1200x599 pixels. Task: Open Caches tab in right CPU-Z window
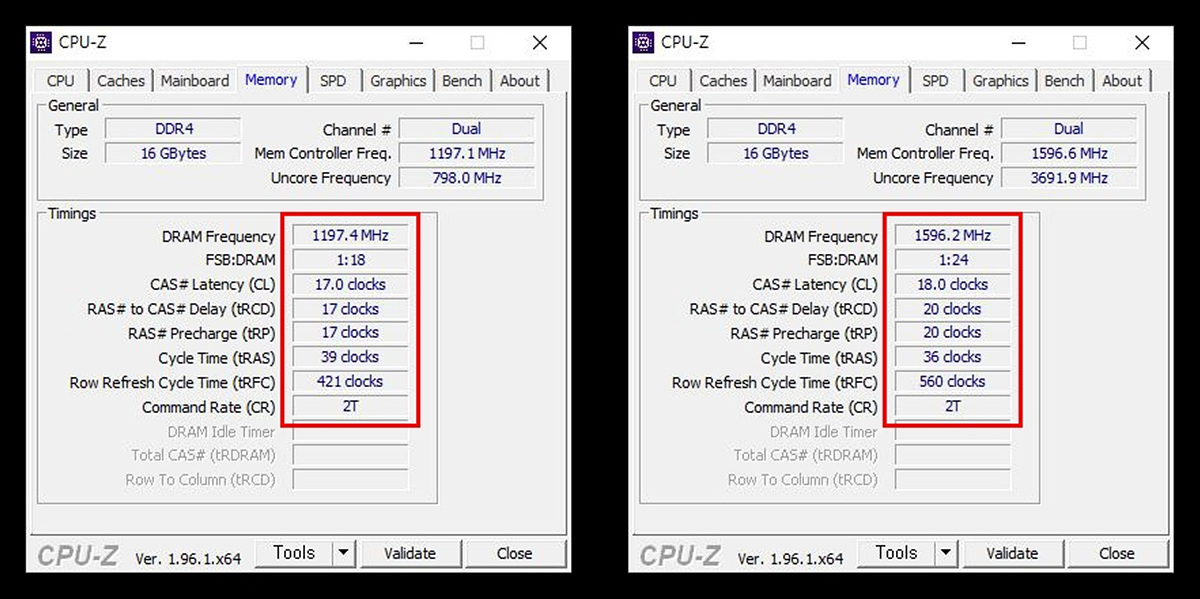coord(723,81)
